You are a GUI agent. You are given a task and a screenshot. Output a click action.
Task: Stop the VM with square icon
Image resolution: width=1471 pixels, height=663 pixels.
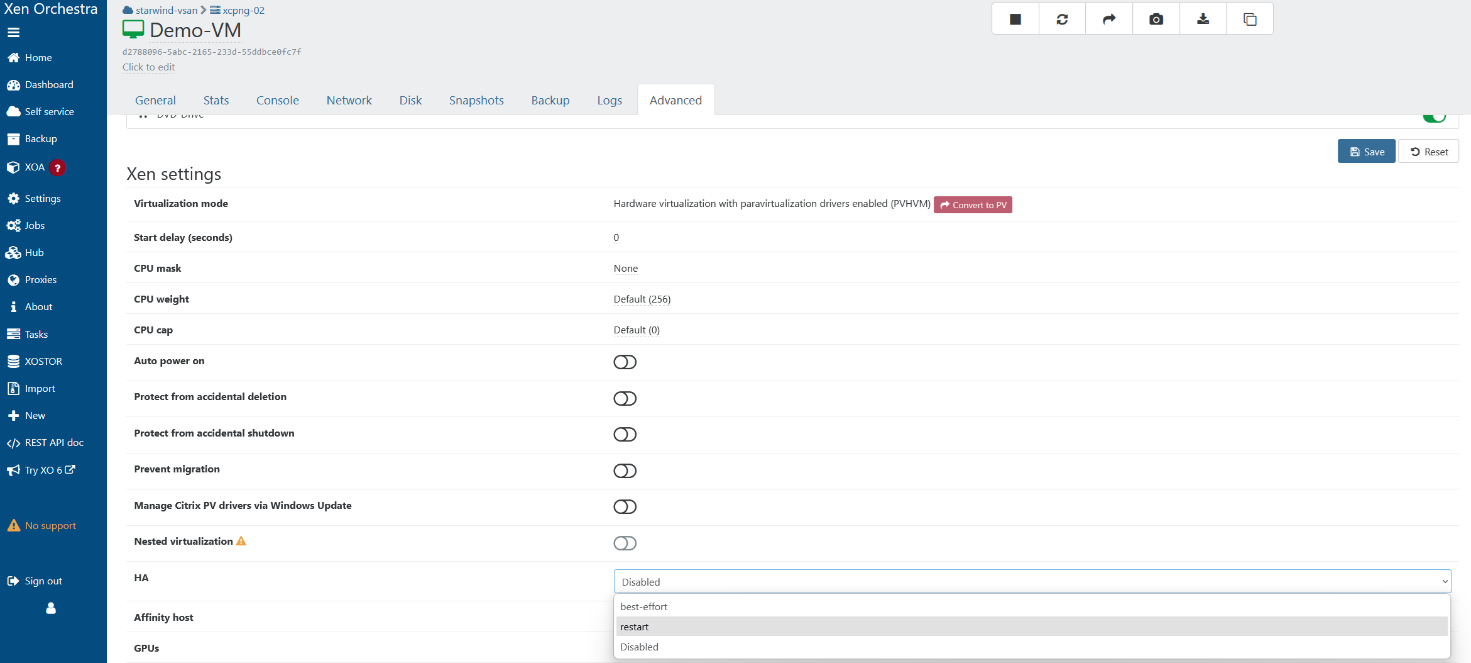click(1015, 19)
